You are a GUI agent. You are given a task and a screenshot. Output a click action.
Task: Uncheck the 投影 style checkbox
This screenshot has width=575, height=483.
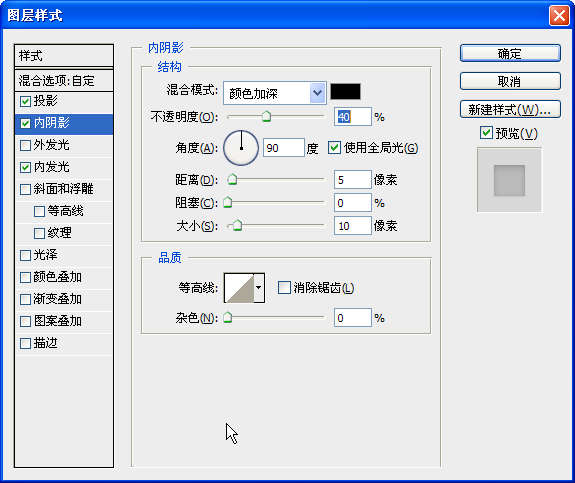pos(25,101)
